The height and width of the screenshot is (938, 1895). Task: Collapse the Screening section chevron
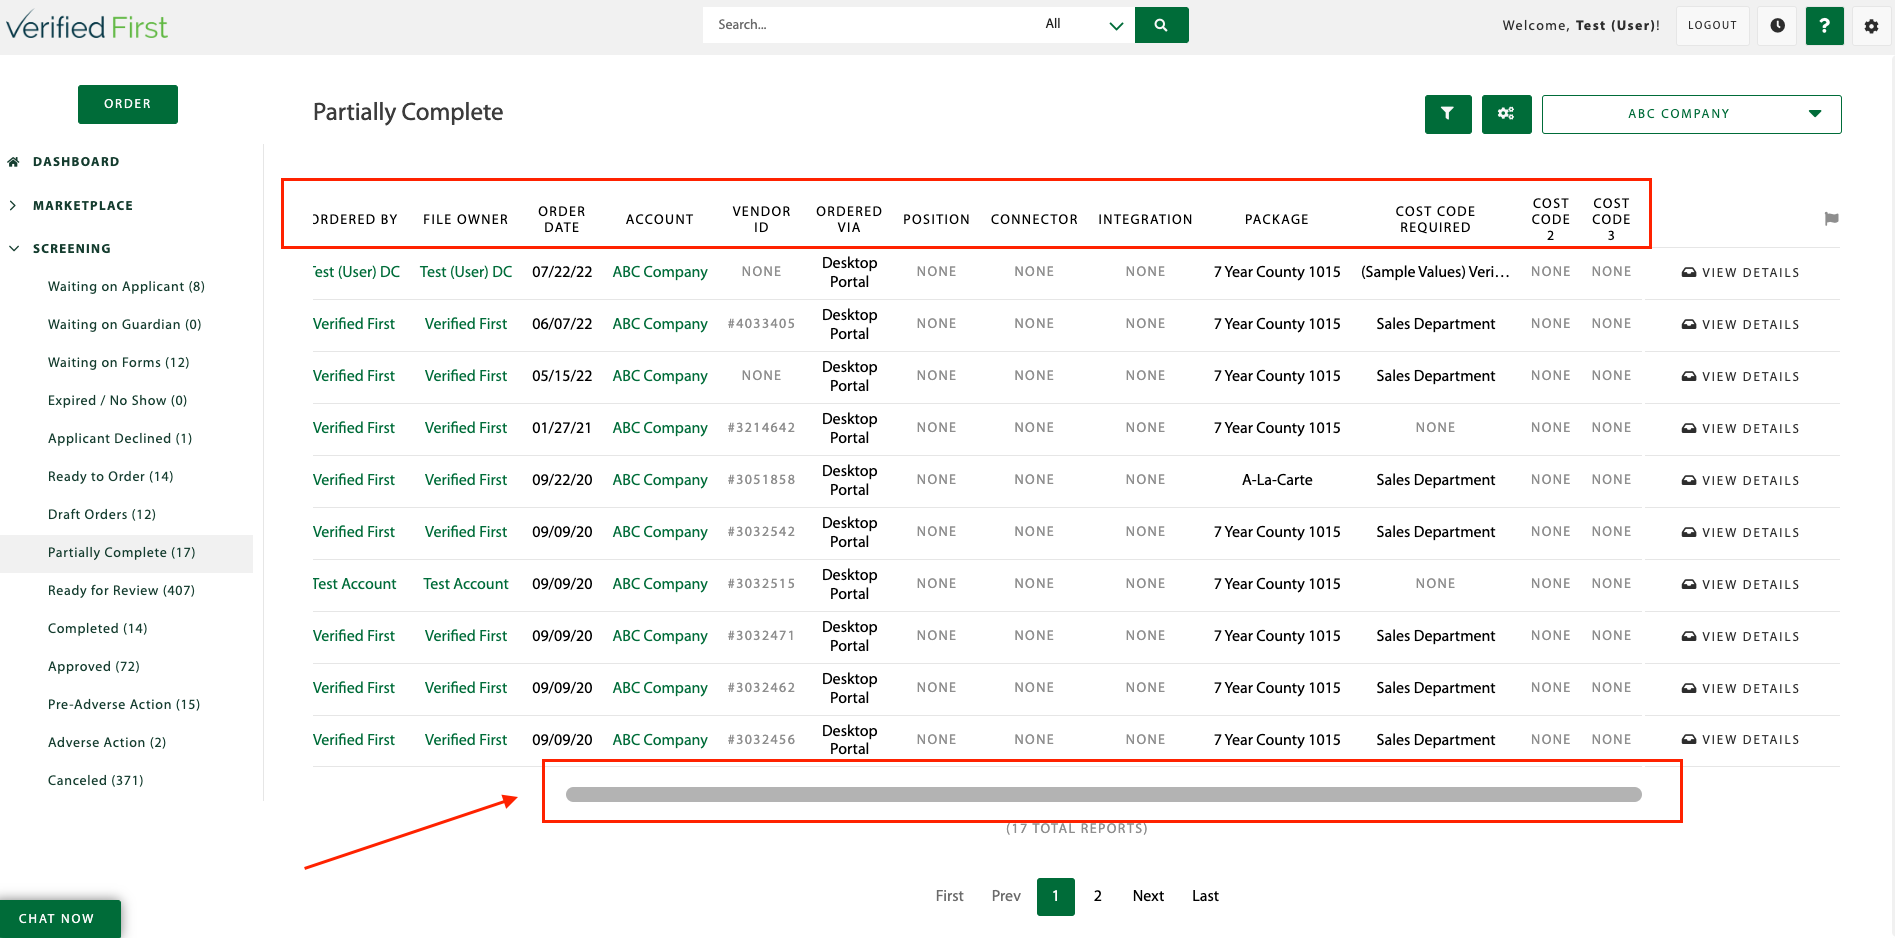[x=14, y=249]
